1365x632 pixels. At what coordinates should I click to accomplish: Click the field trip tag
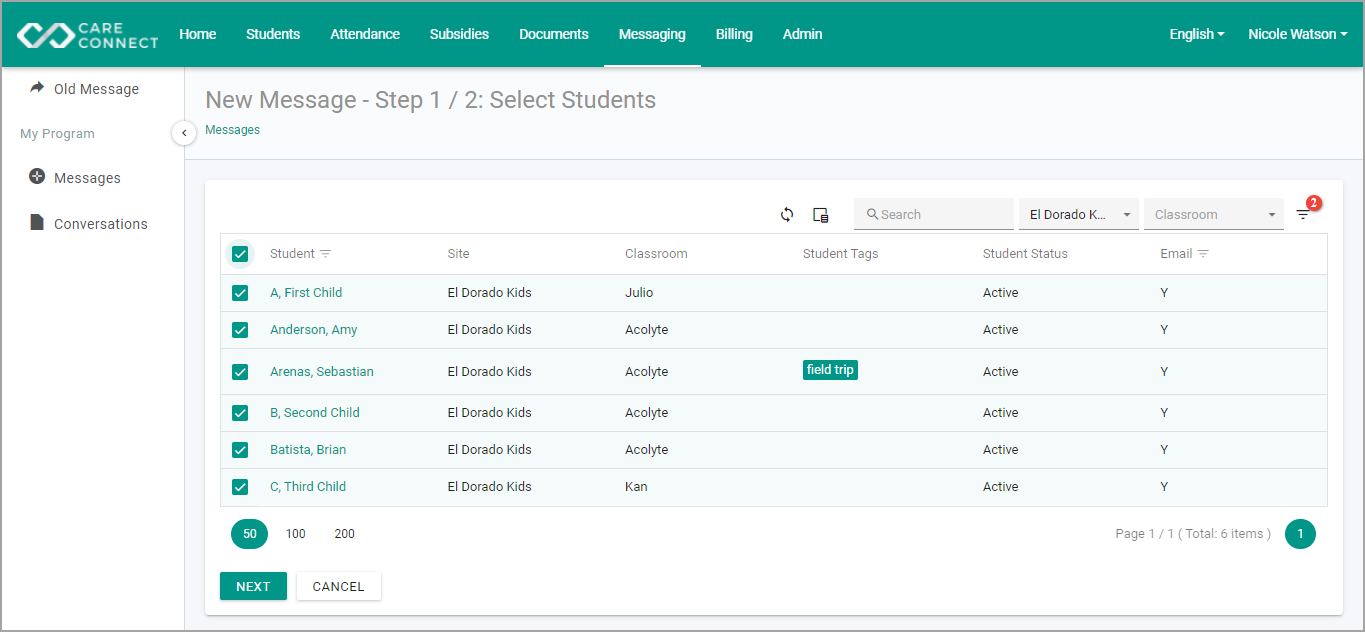click(x=830, y=370)
